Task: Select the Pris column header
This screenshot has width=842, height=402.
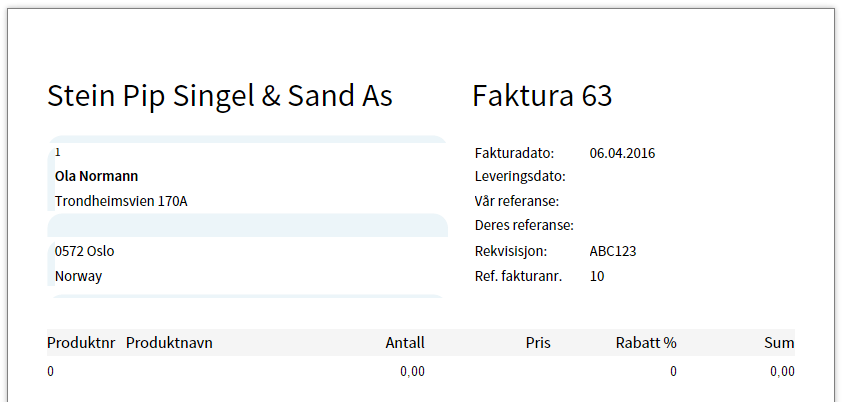Action: (x=538, y=343)
